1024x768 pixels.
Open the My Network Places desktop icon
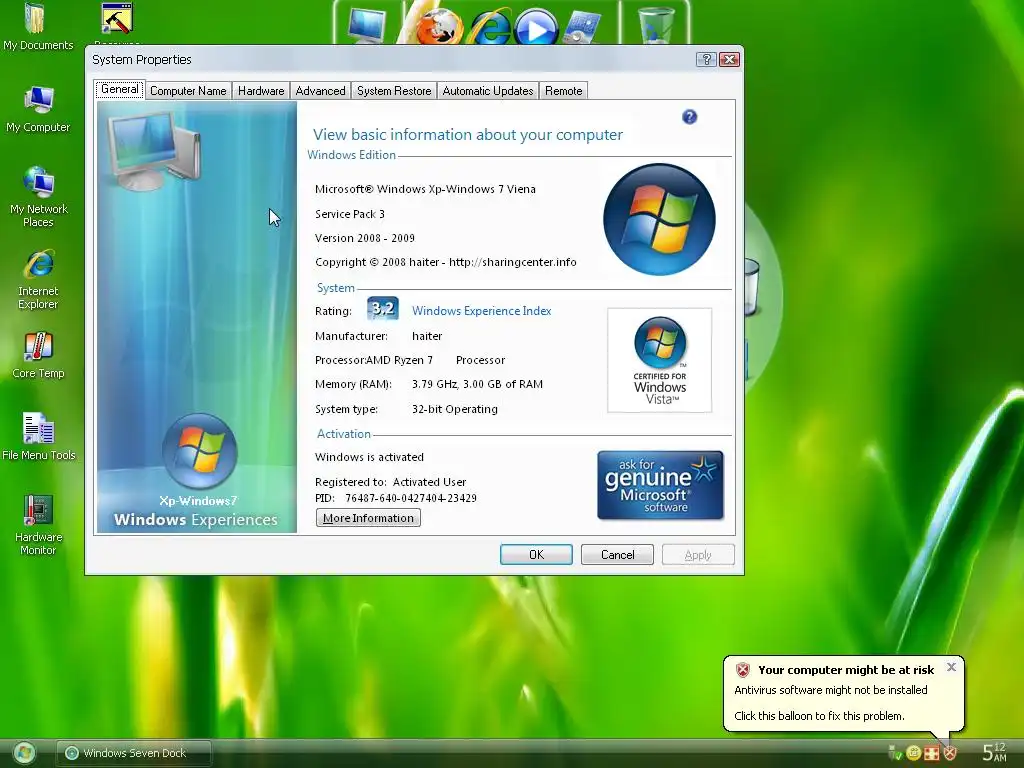pos(38,197)
